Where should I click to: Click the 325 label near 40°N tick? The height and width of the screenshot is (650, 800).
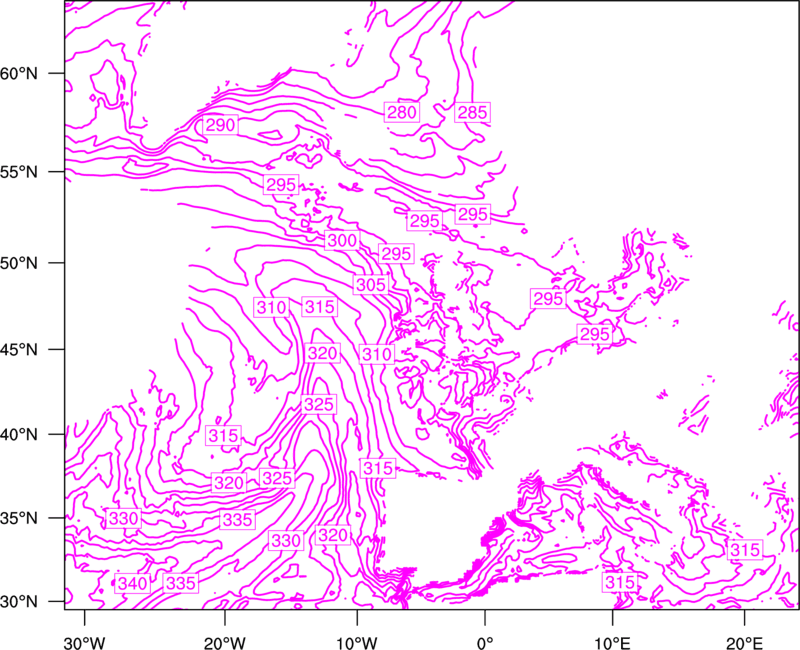(x=319, y=405)
